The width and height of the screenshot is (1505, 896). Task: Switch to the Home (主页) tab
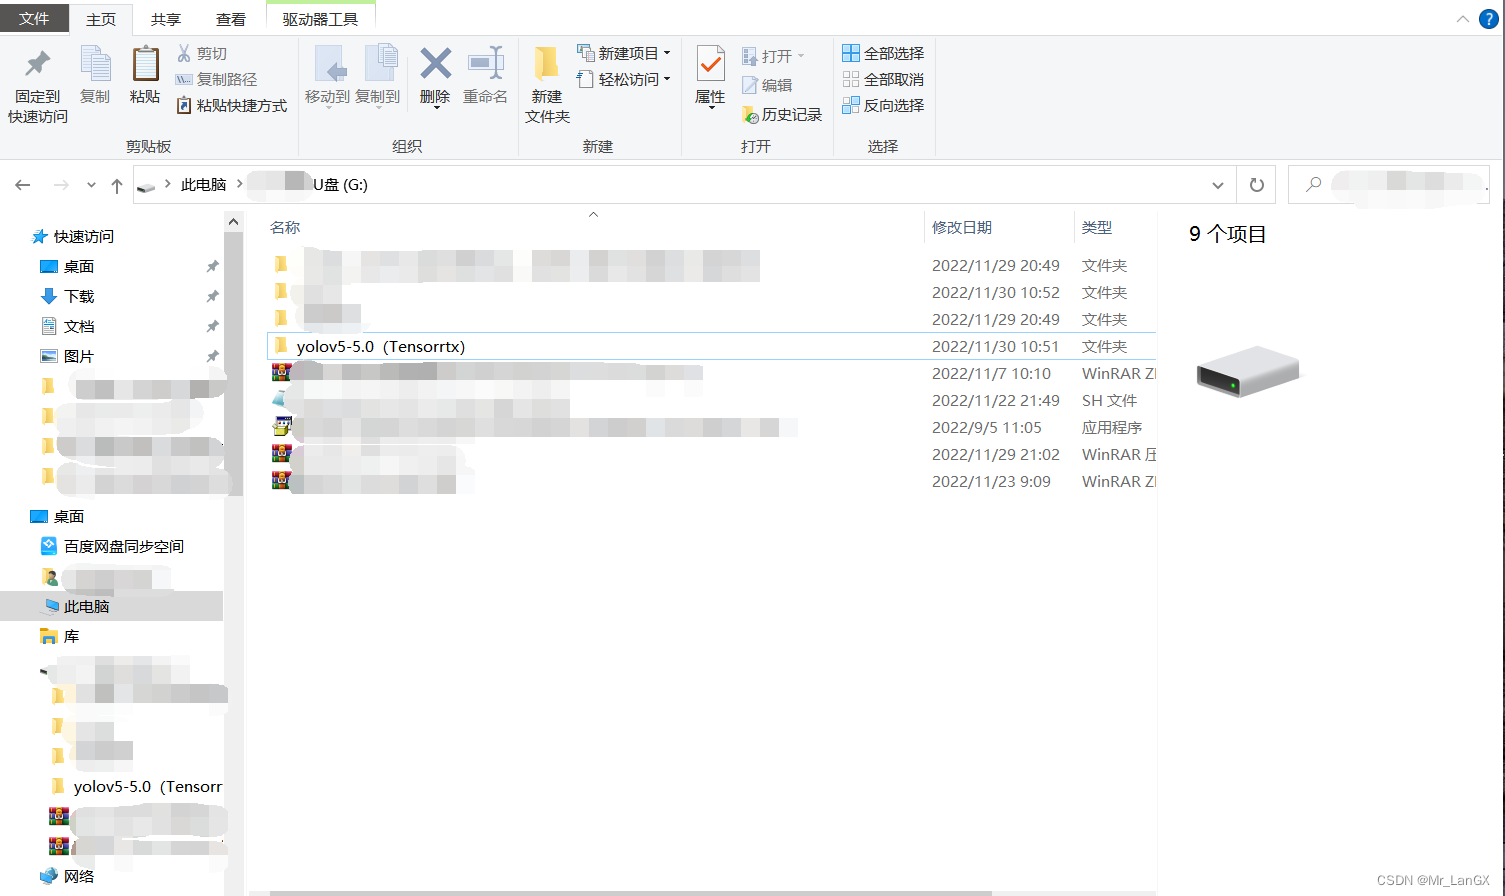[101, 19]
